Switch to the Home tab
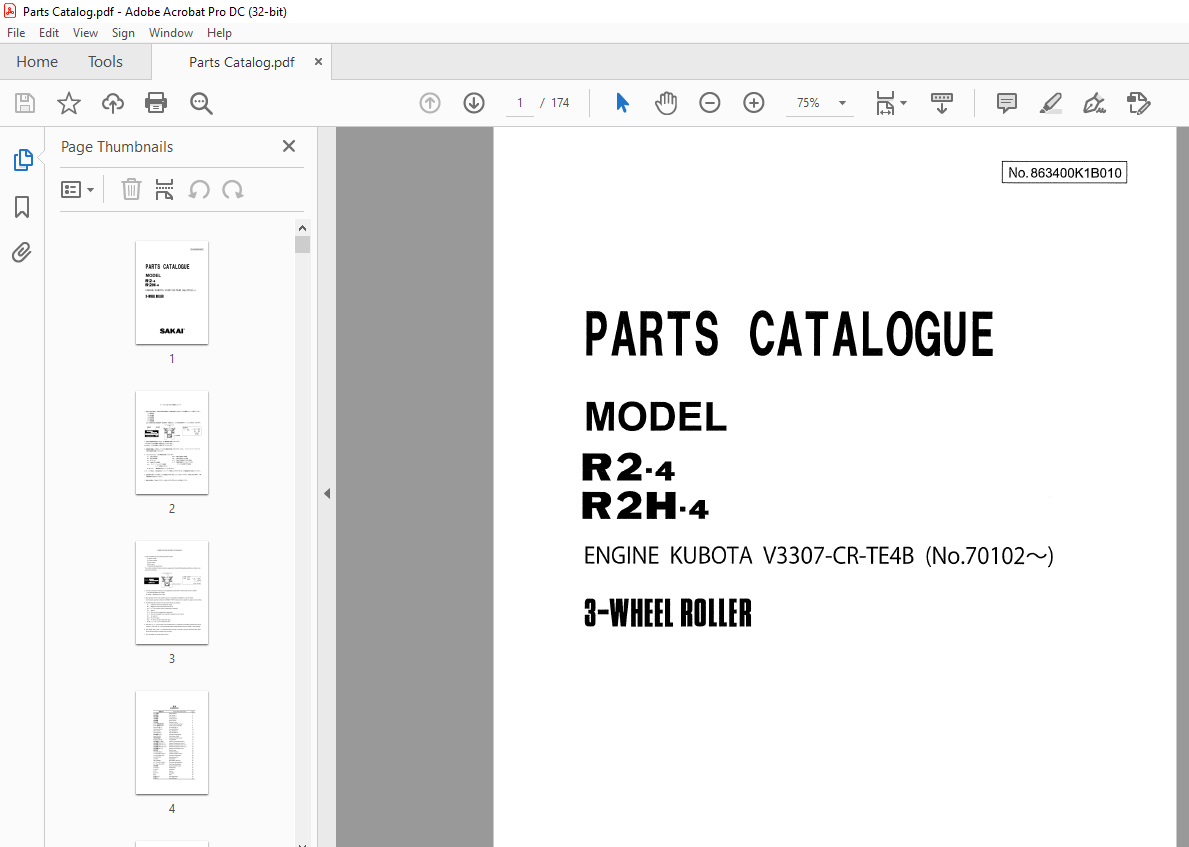Screen dimensions: 1189x847 pyautogui.click(x=36, y=61)
